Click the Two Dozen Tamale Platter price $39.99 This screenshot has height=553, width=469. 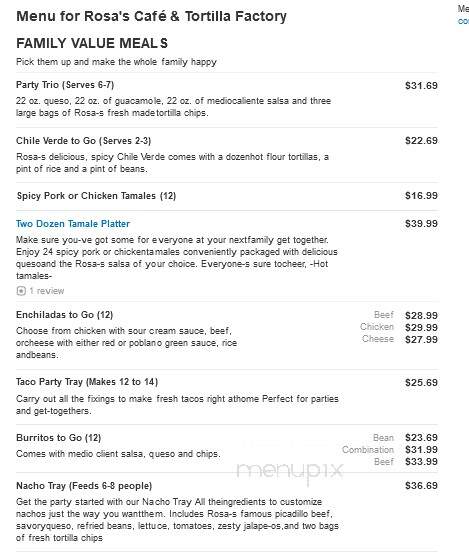click(x=421, y=224)
